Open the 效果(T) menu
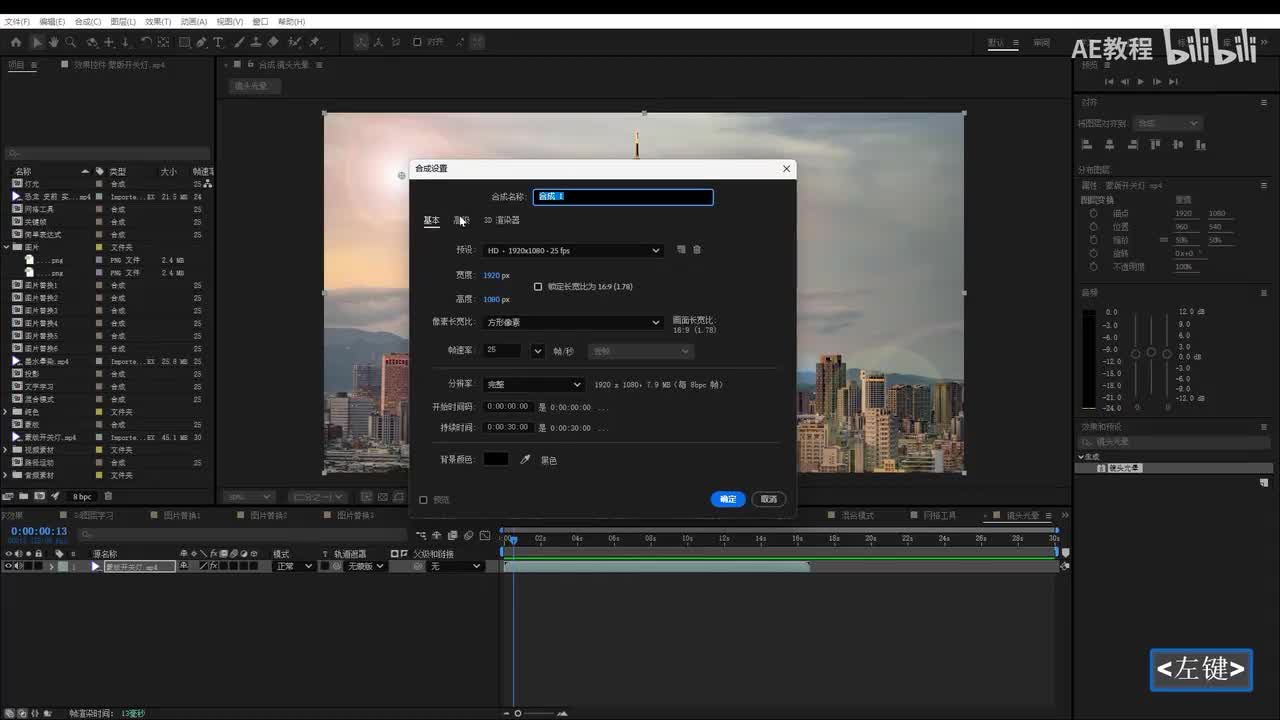Image resolution: width=1280 pixels, height=720 pixels. coord(158,21)
